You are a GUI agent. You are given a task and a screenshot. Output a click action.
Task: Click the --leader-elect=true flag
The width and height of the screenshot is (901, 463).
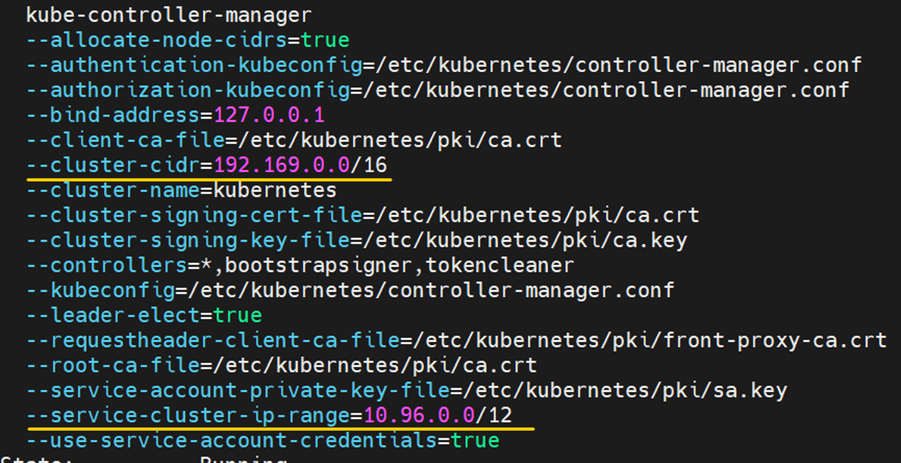(x=144, y=315)
